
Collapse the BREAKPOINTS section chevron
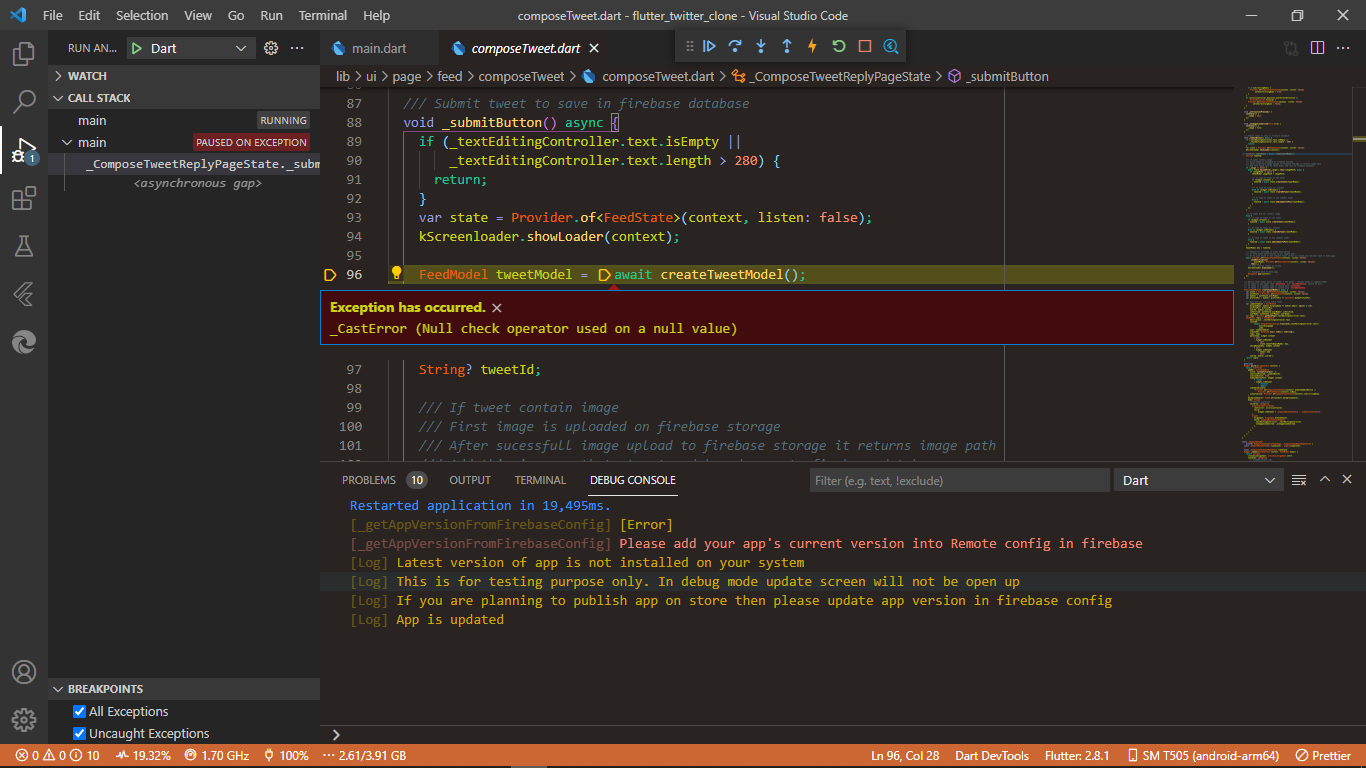click(x=58, y=689)
